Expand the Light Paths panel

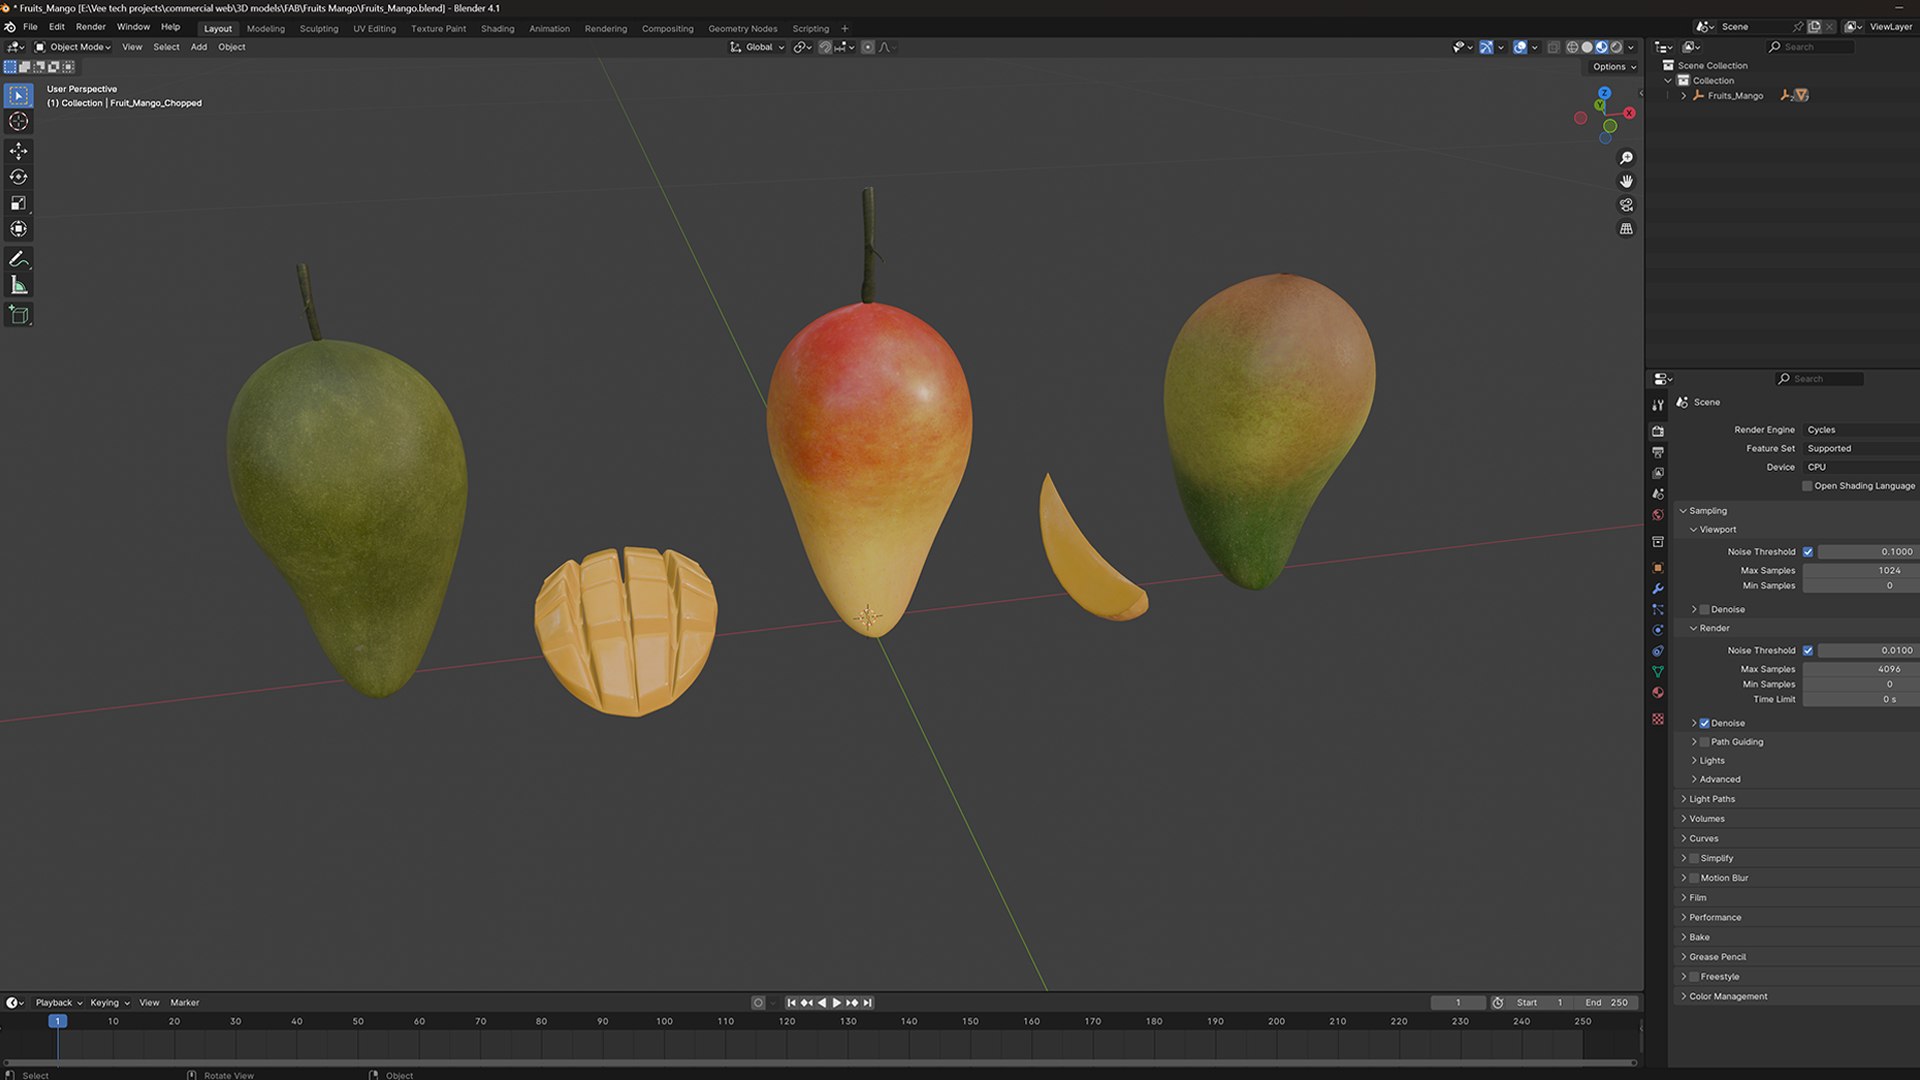(x=1712, y=799)
